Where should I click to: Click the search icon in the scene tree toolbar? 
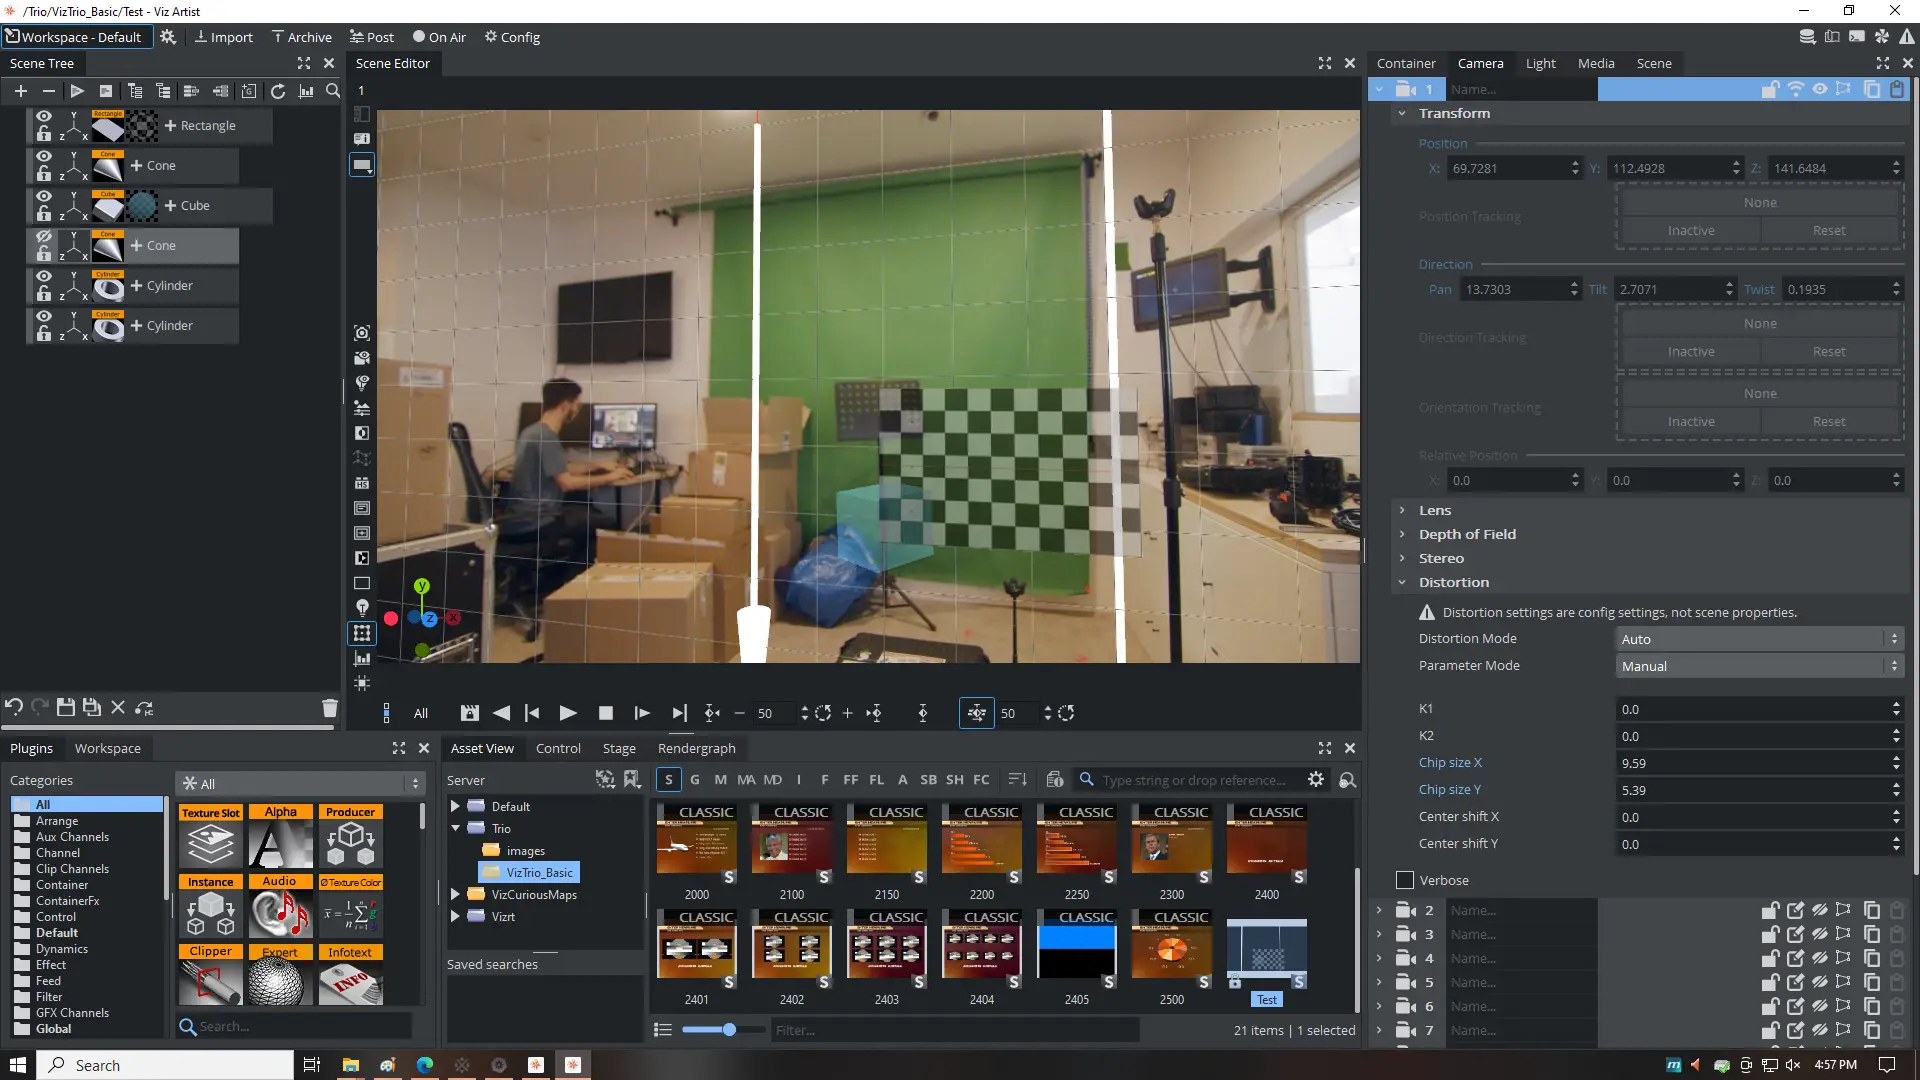333,91
